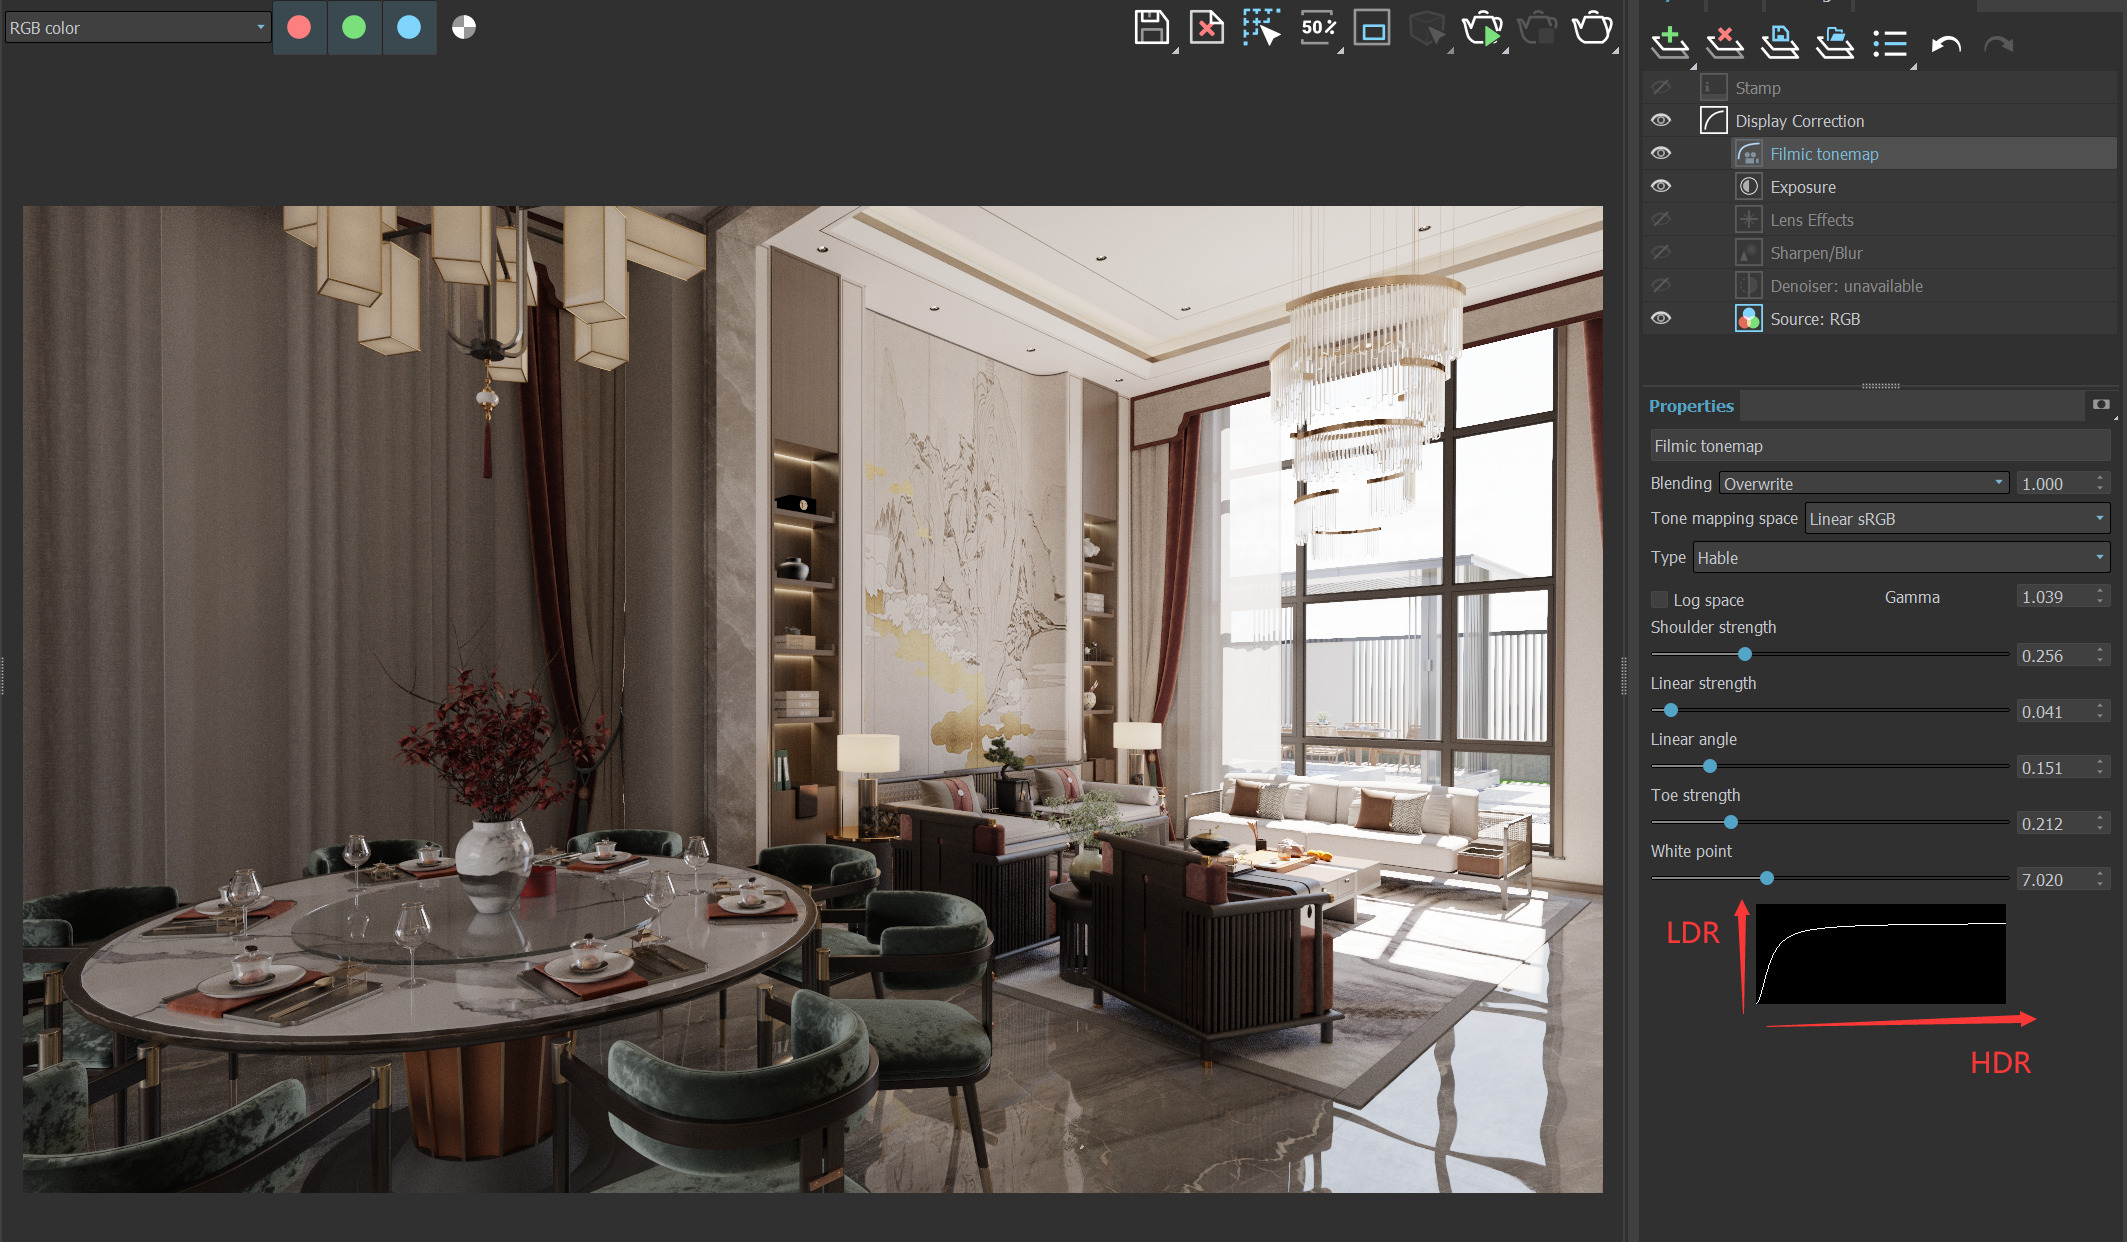
Task: Hide the Source: RGB layer
Action: pos(1661,319)
